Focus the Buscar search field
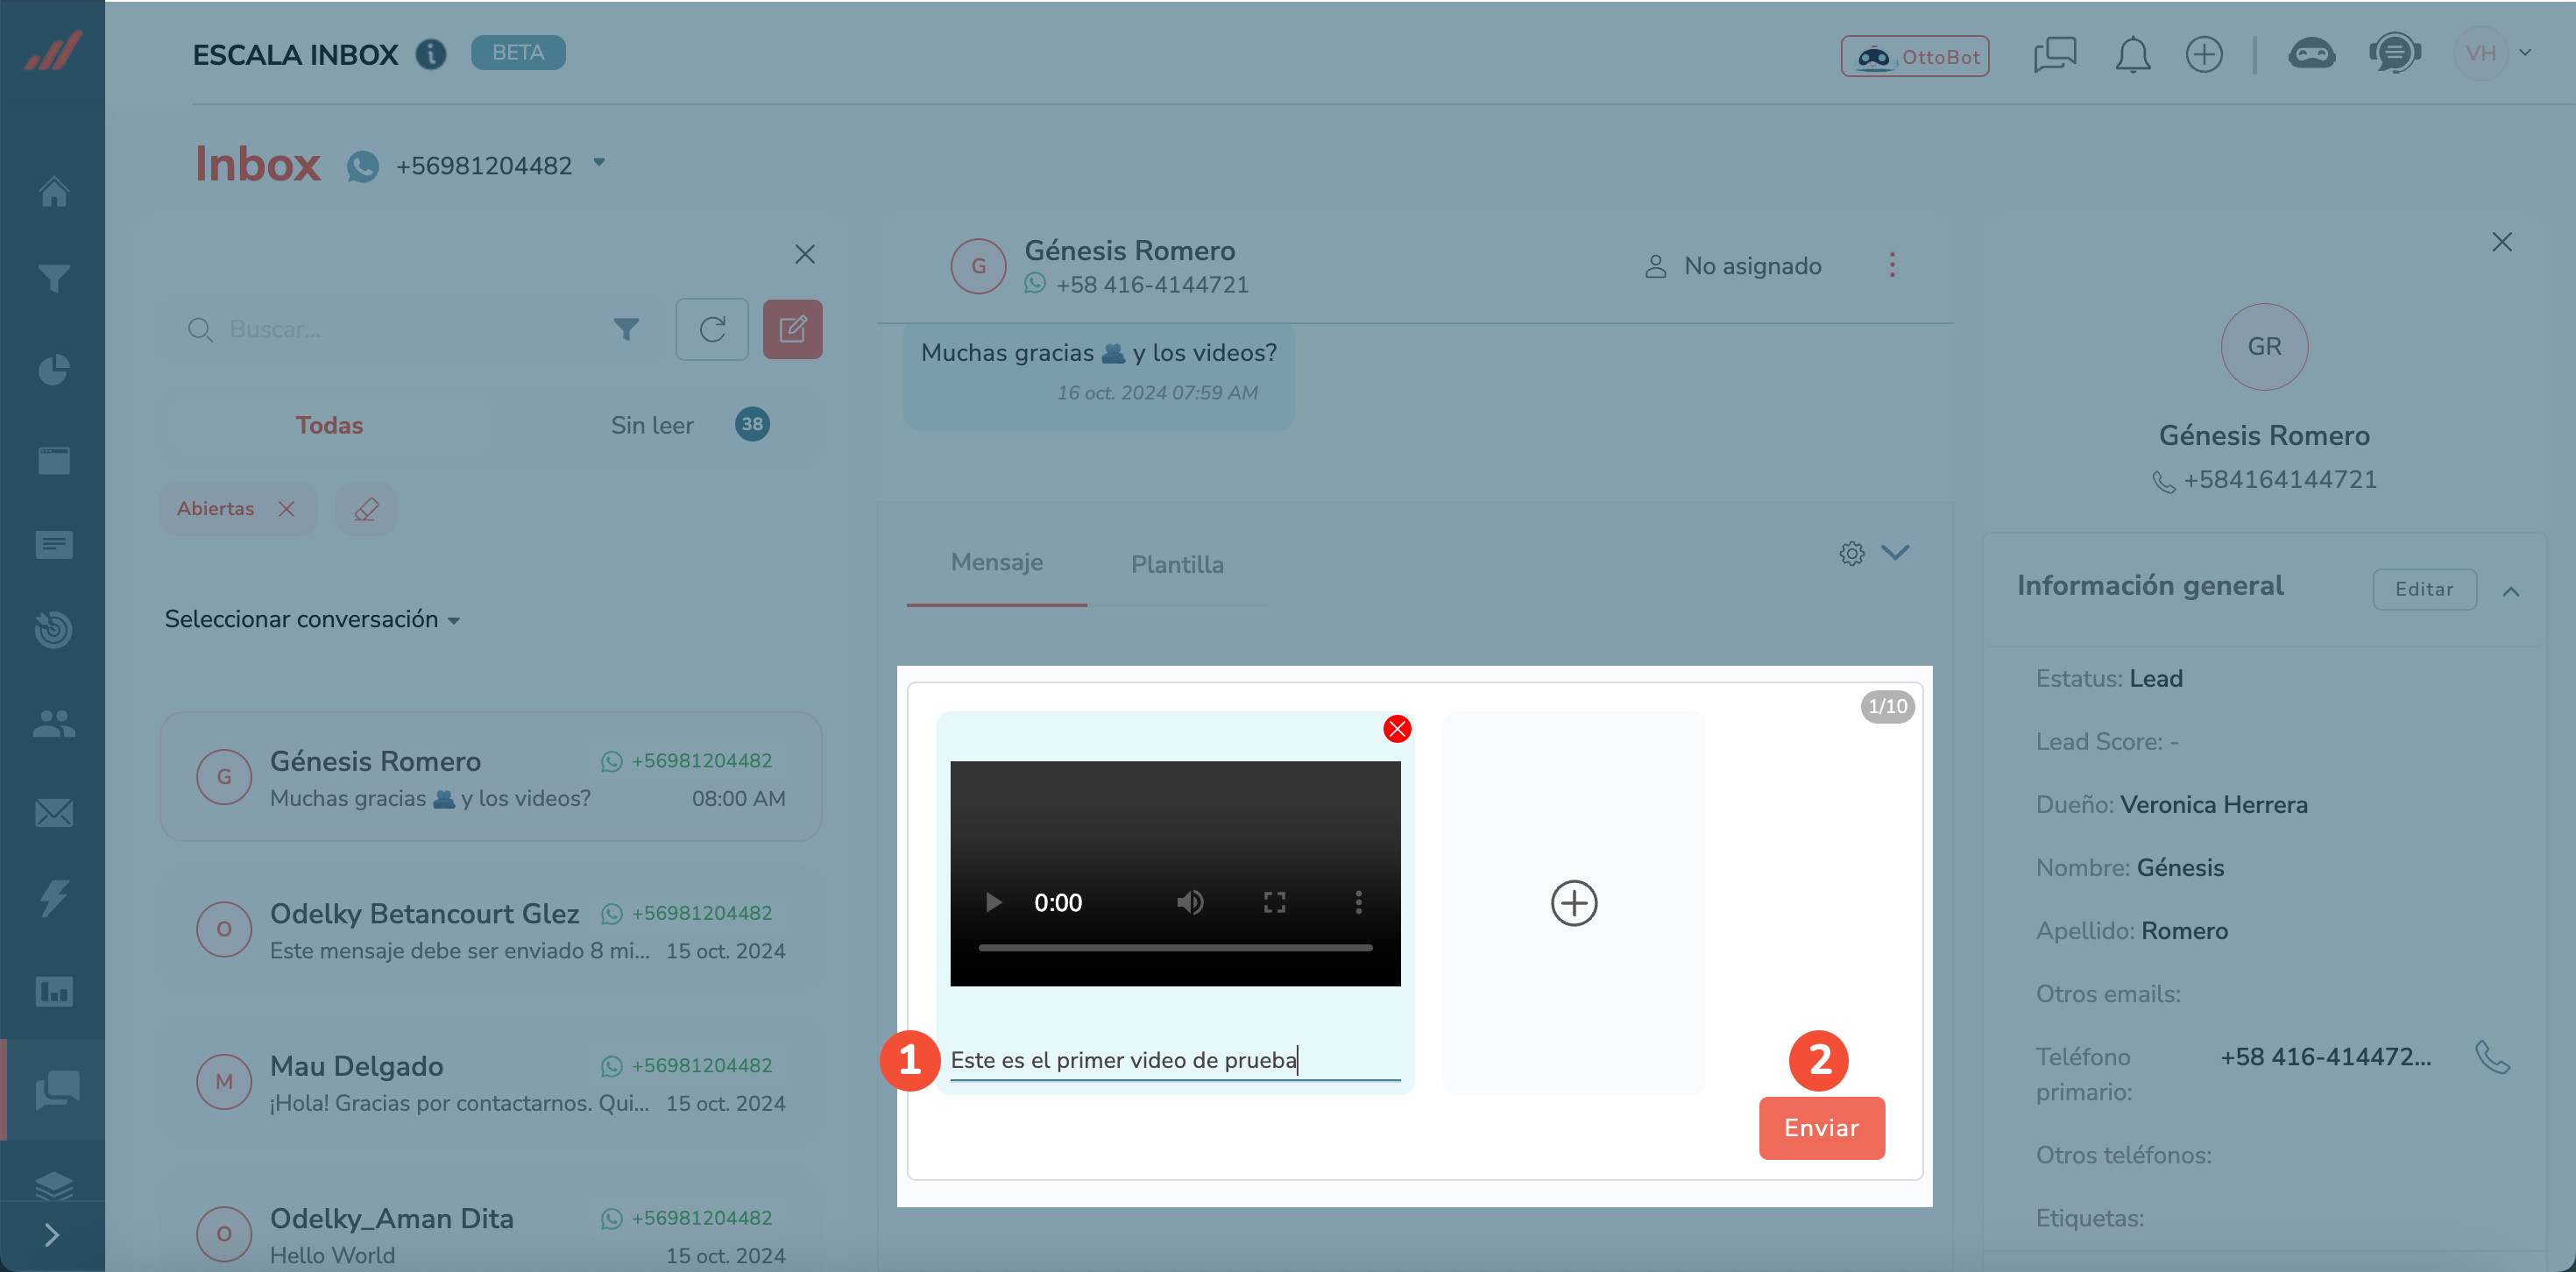 (x=390, y=329)
